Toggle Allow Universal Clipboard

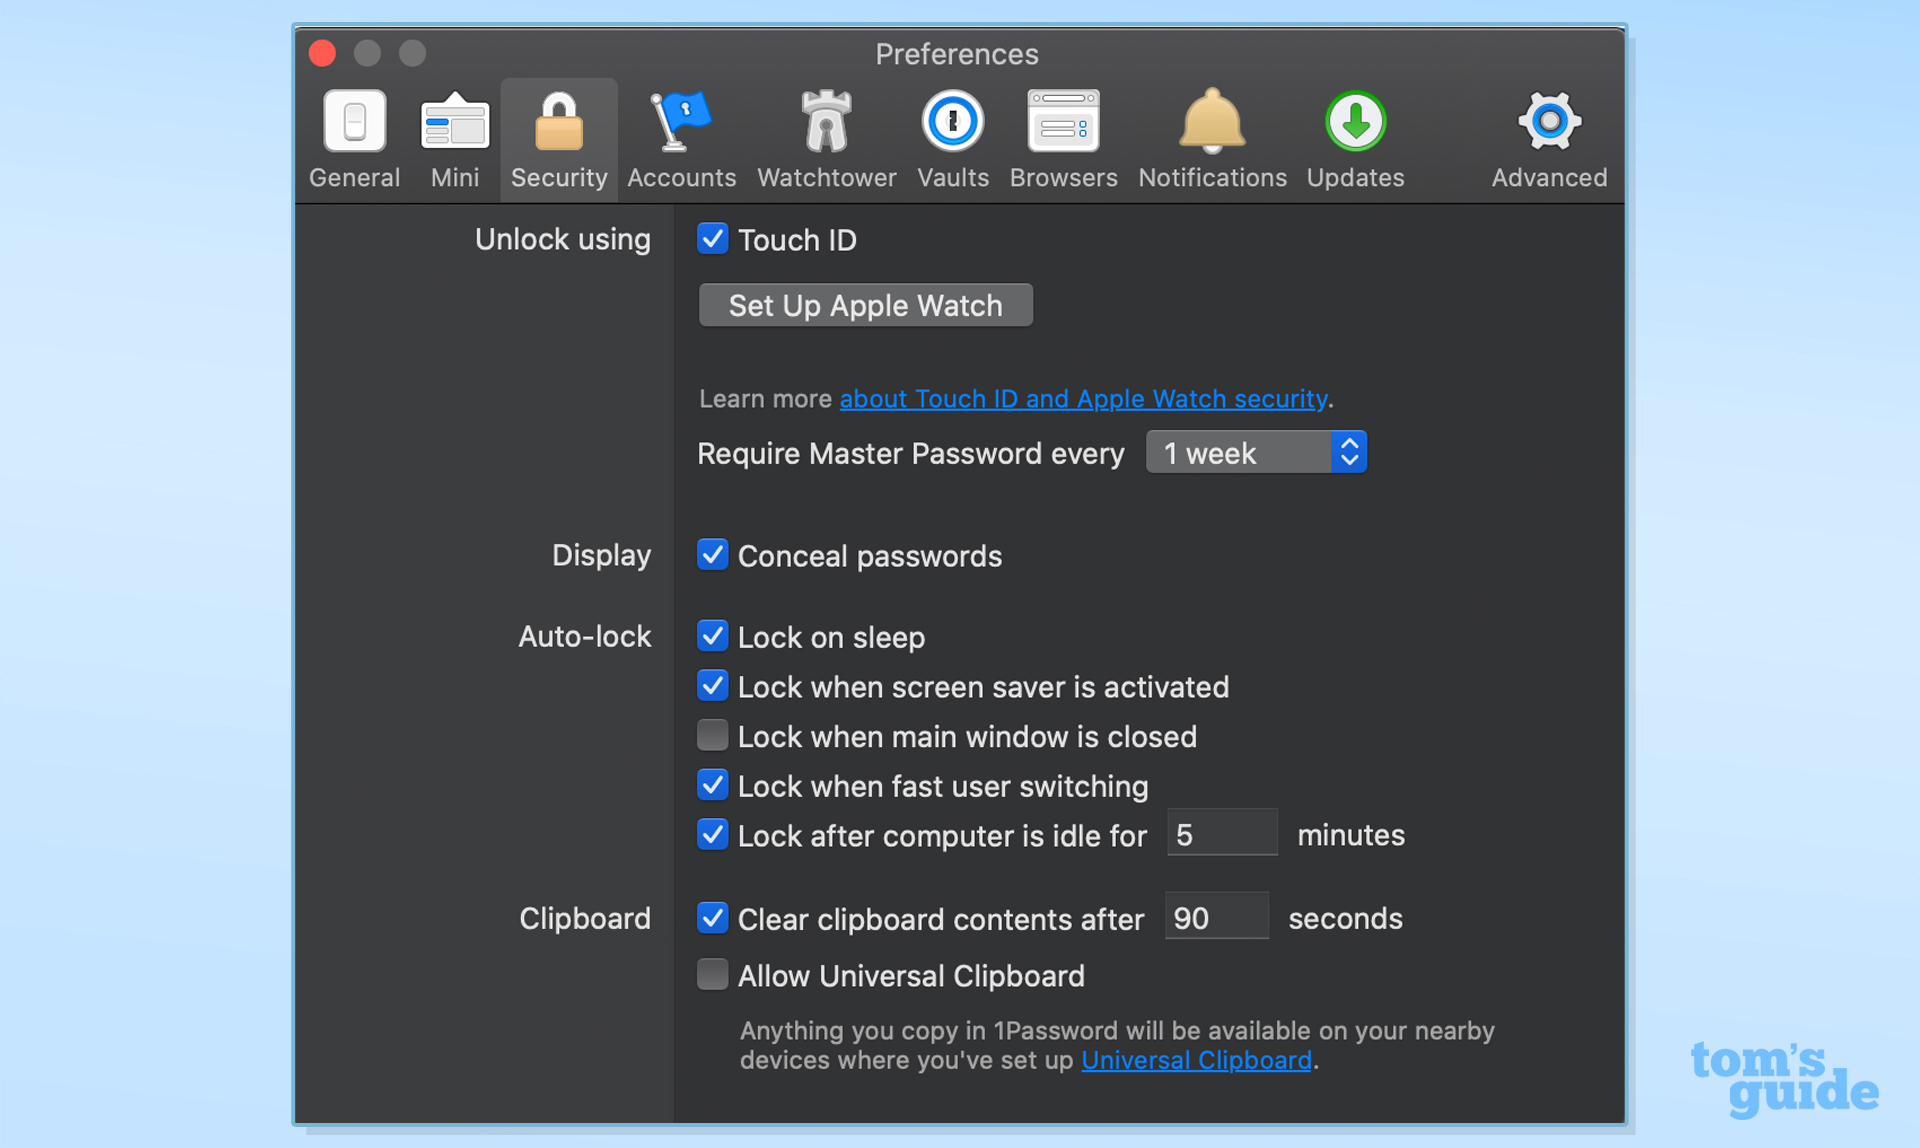tap(711, 974)
